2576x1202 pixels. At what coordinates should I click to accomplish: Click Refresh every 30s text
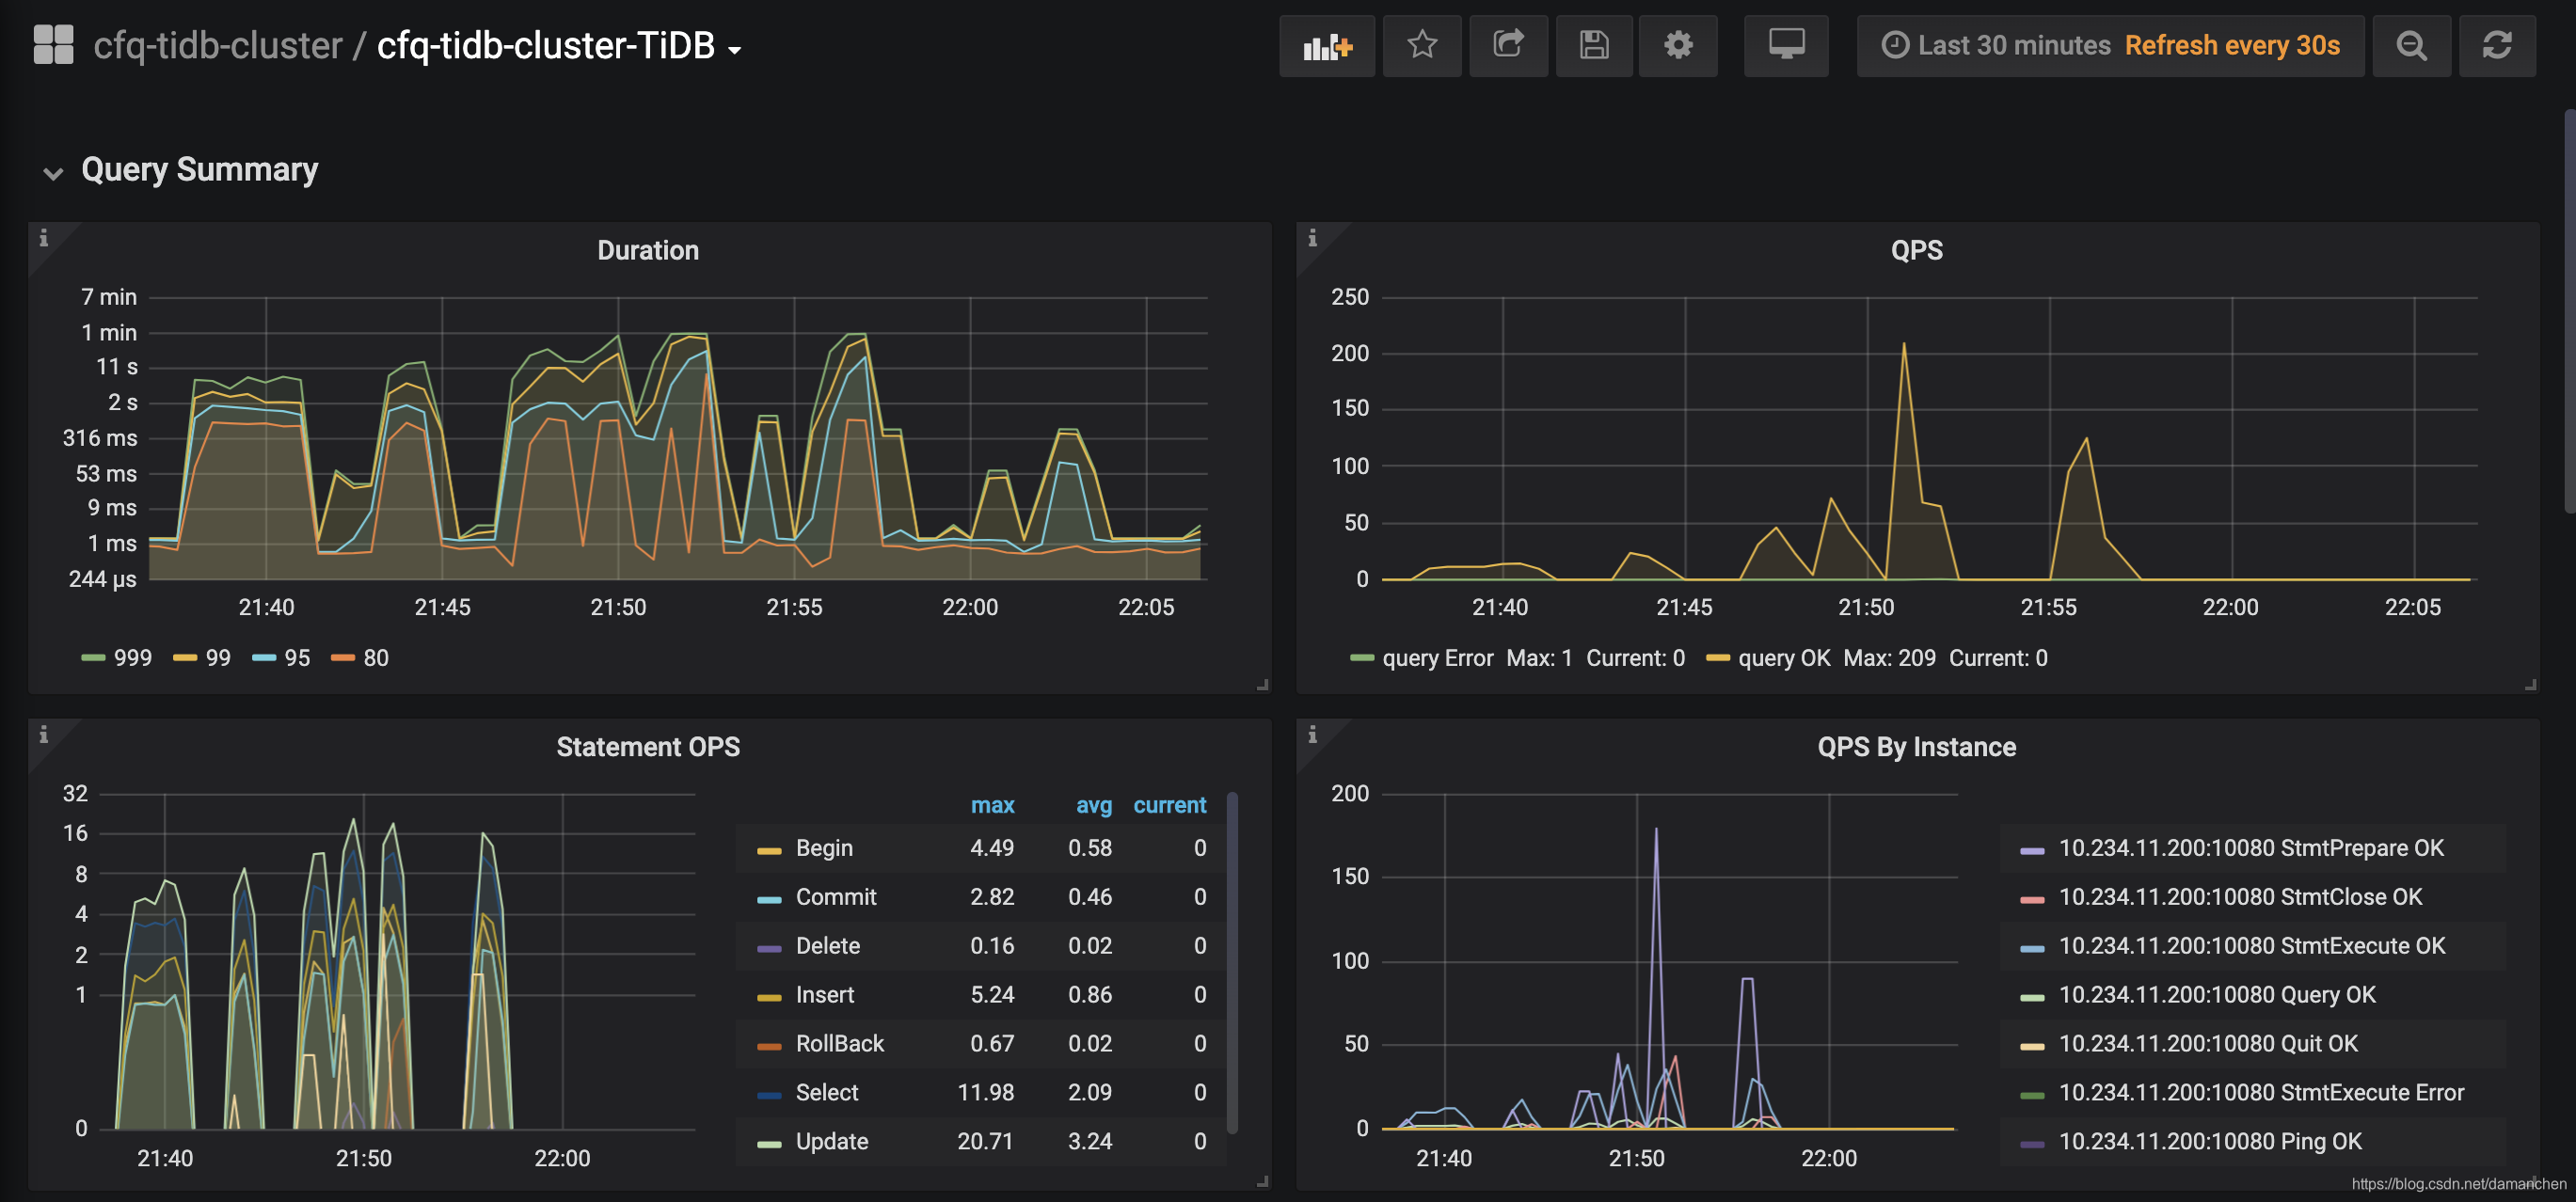click(2232, 46)
